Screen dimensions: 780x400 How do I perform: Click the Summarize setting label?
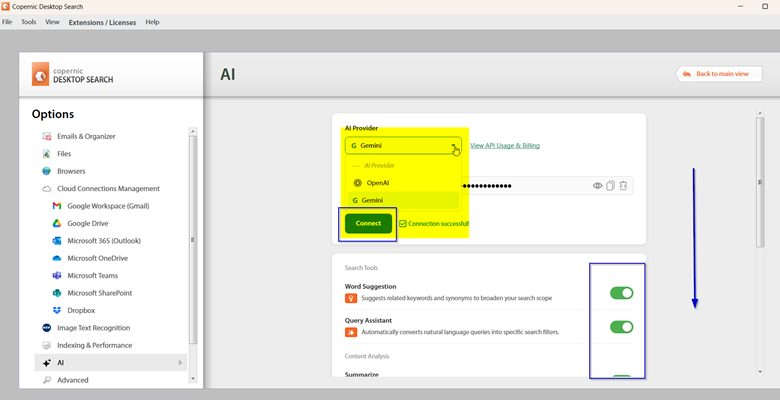pos(362,375)
